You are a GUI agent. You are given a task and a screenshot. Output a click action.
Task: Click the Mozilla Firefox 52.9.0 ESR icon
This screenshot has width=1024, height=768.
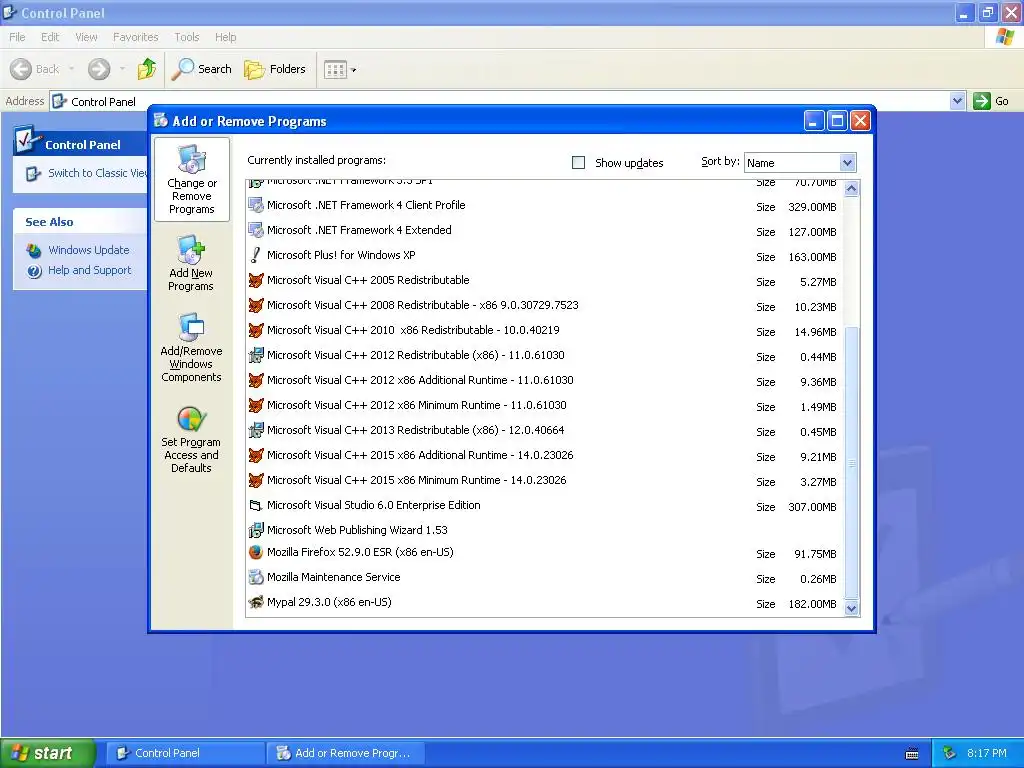pos(256,552)
